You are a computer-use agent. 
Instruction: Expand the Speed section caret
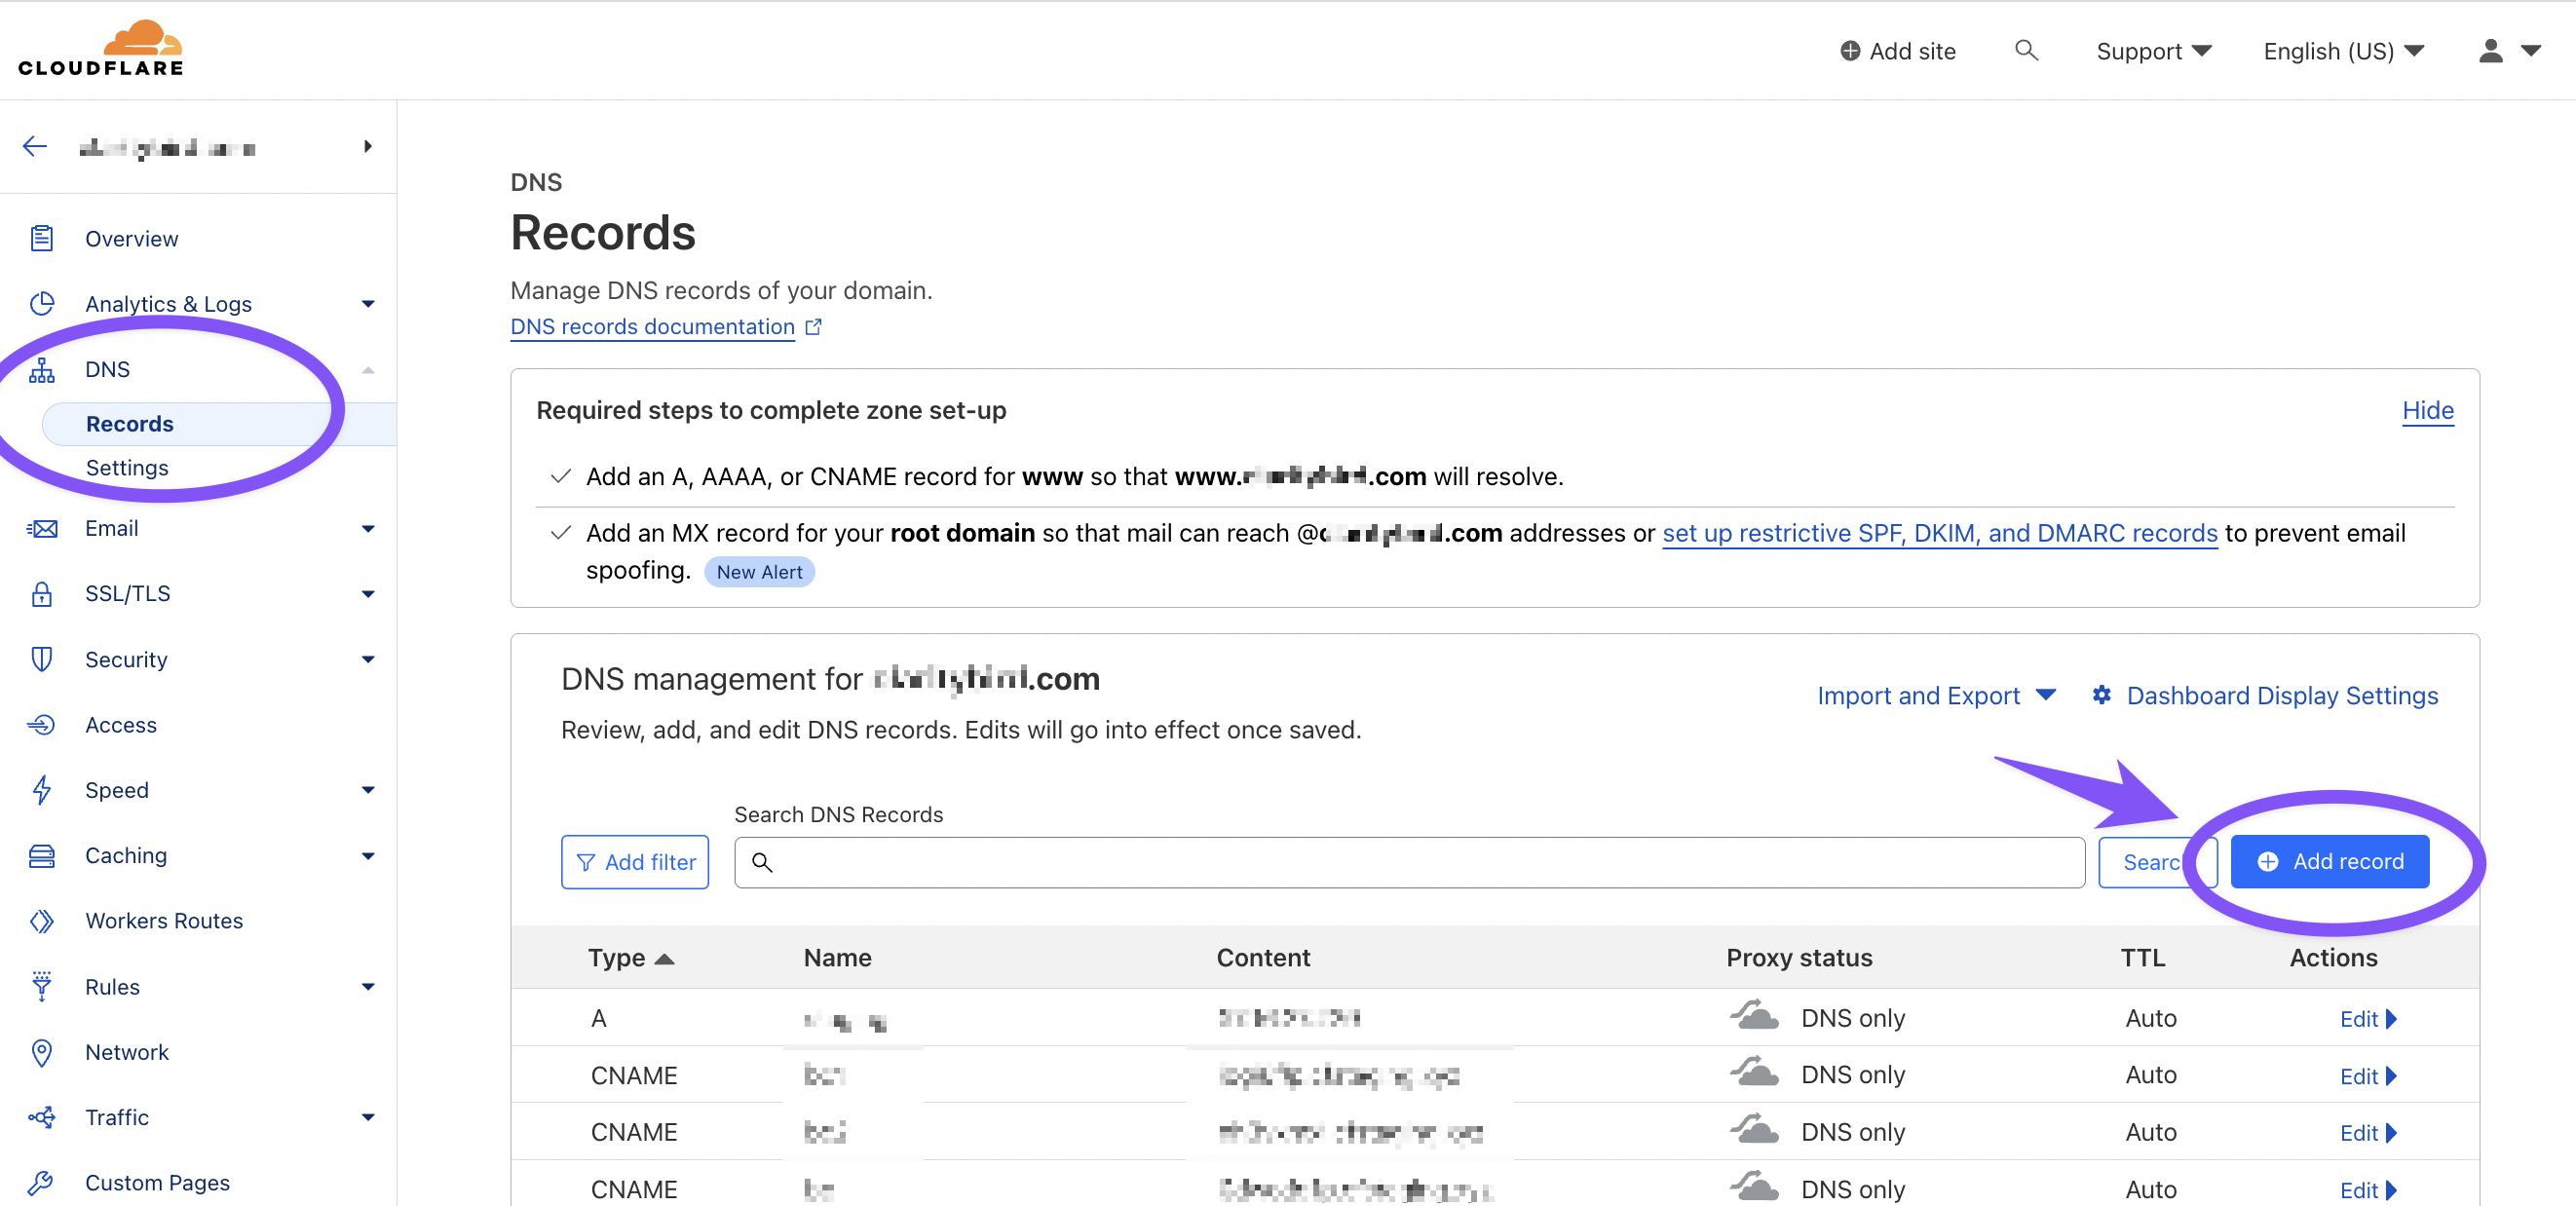click(x=368, y=789)
